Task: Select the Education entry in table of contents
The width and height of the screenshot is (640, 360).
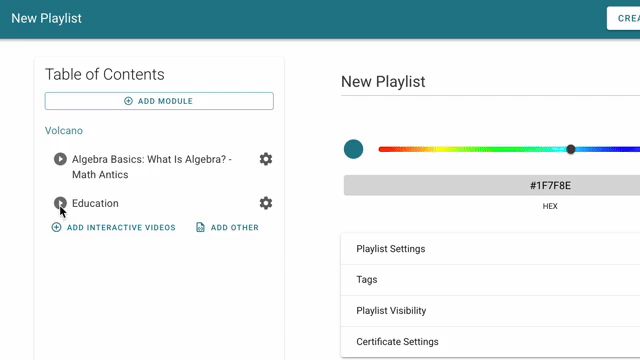Action: coord(95,203)
